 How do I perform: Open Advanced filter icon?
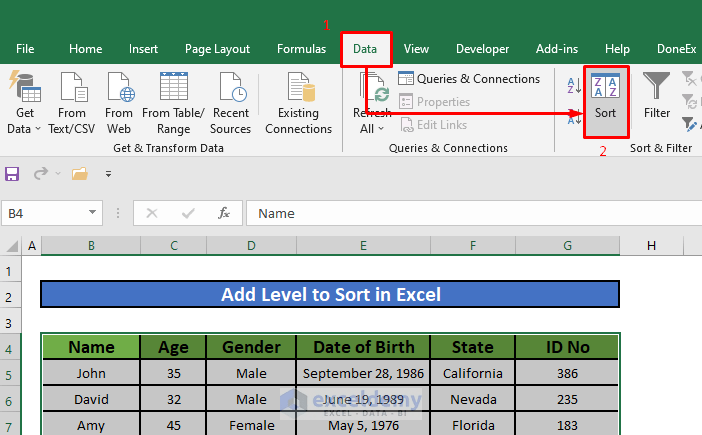pyautogui.click(x=689, y=124)
